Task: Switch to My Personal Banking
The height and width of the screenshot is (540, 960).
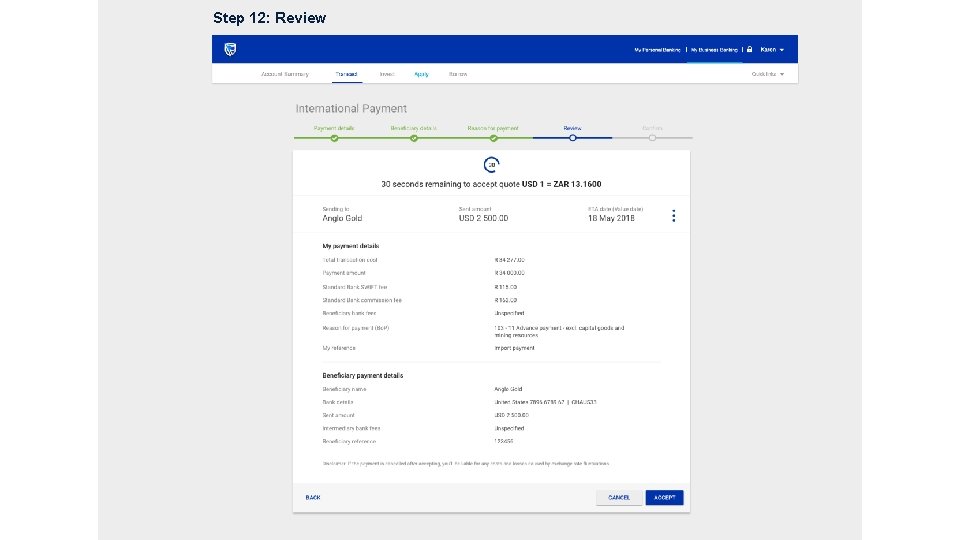Action: [657, 50]
